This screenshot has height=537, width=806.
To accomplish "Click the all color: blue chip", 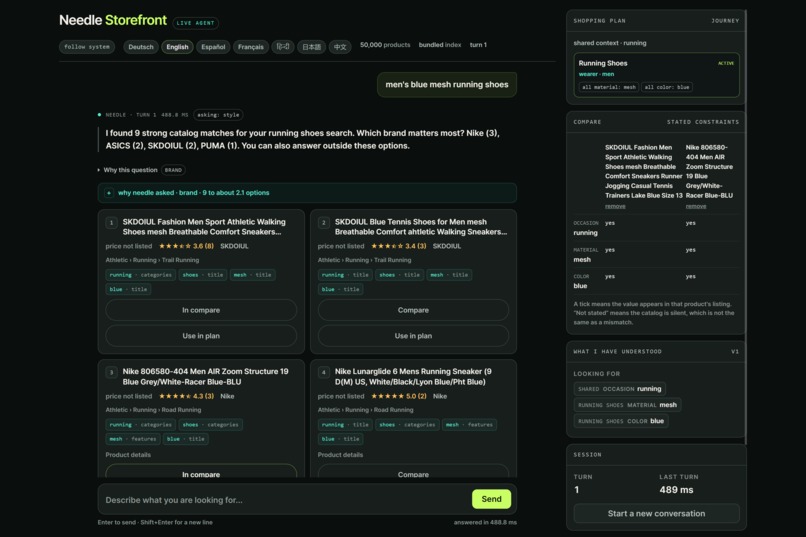I will pyautogui.click(x=667, y=87).
